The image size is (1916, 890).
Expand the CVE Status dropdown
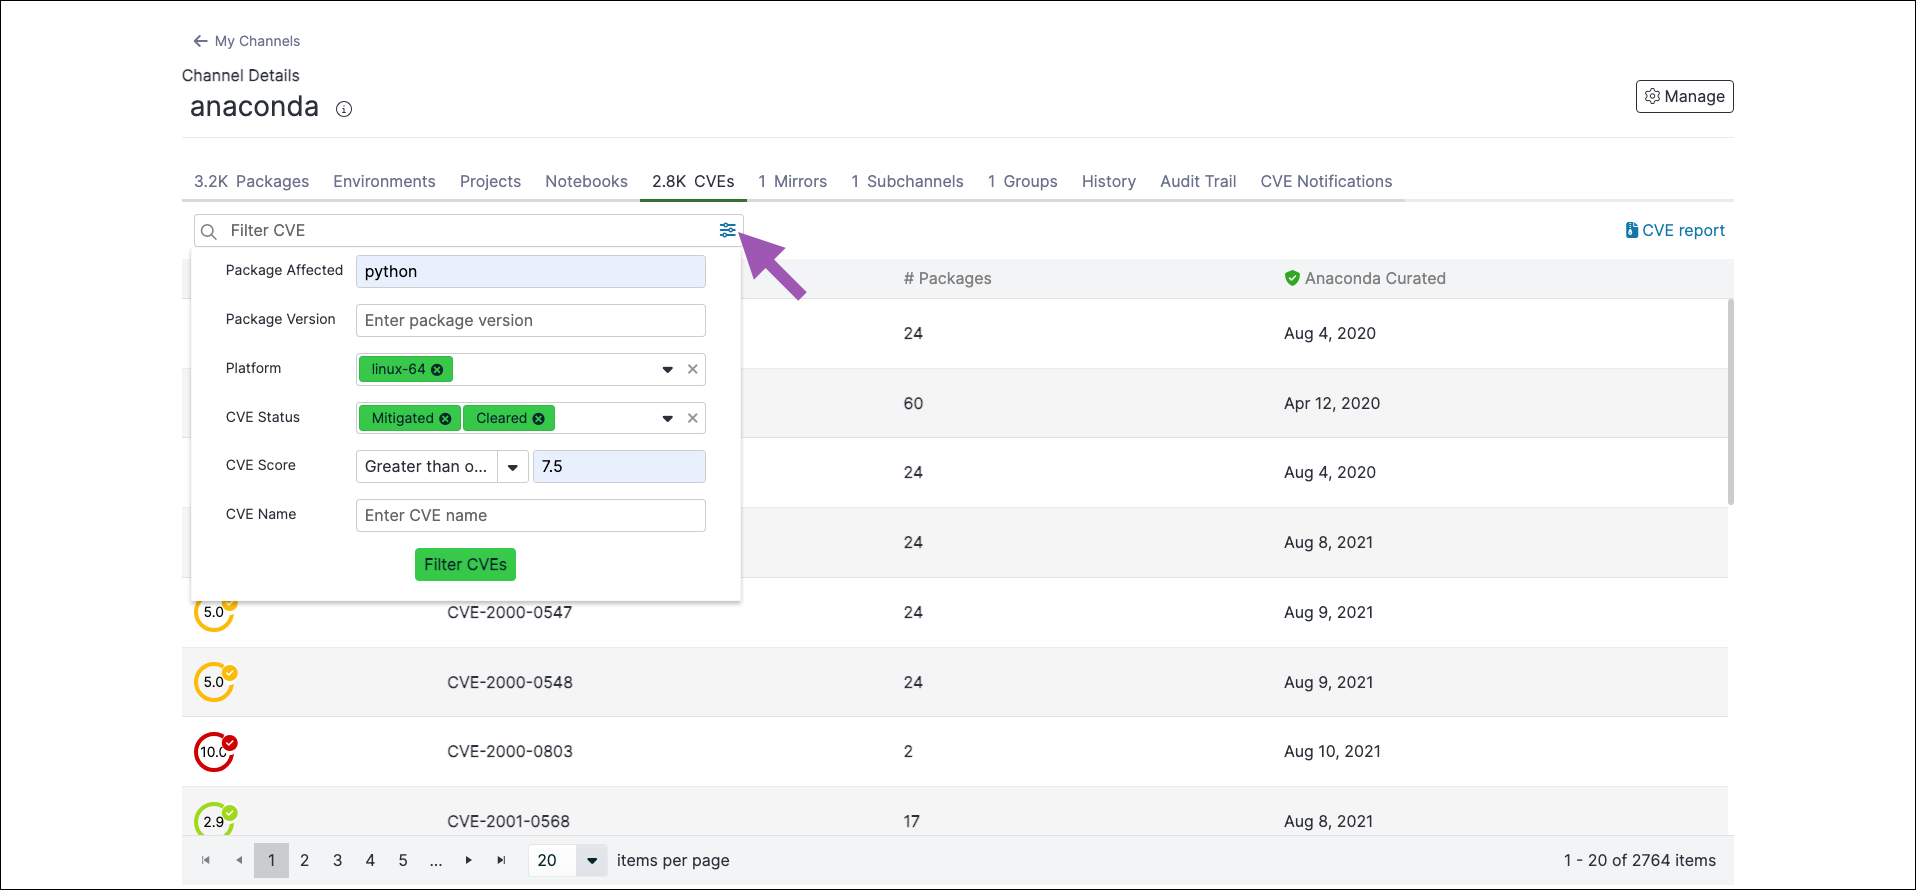667,419
